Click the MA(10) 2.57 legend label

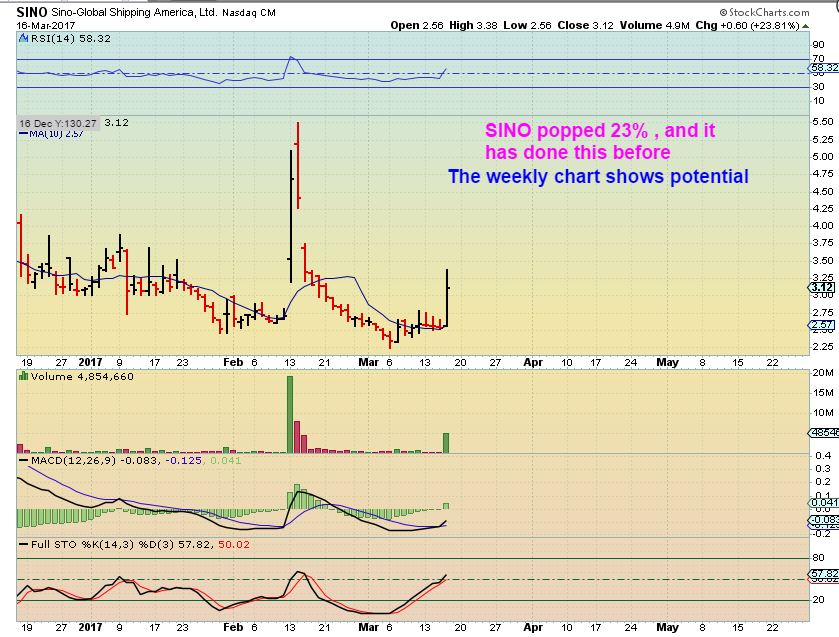[51, 133]
